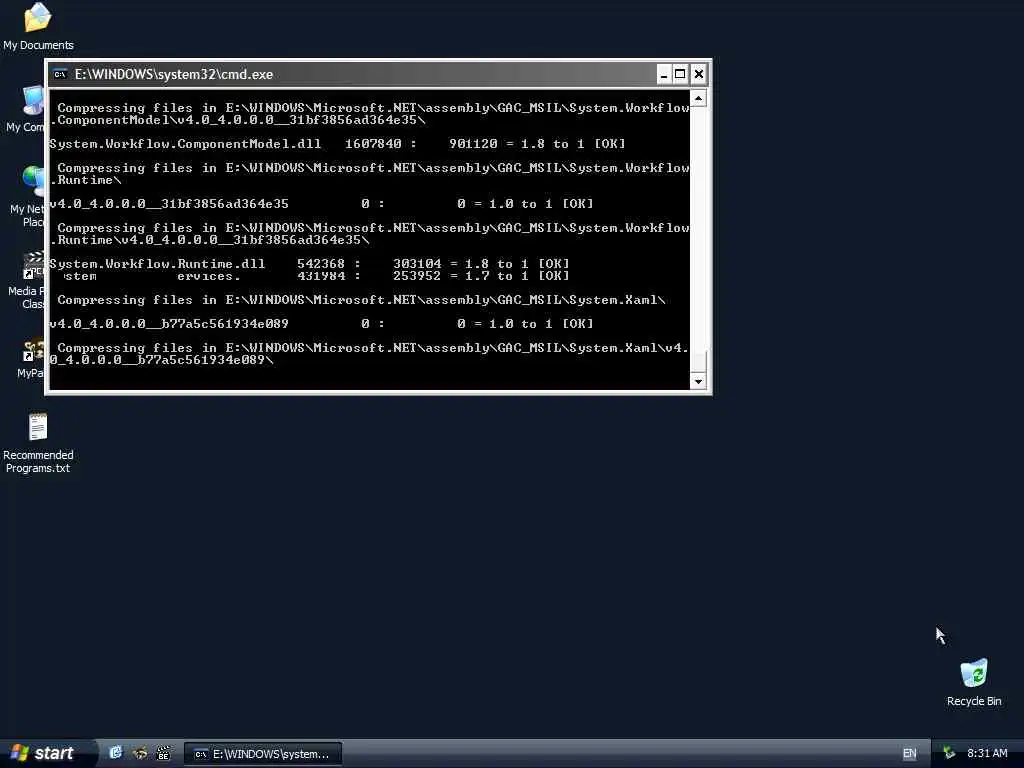Viewport: 1024px width, 768px height.
Task: Click the v4.0_4.0.0.0__b77a5c561934e089 output line
Action: click(321, 324)
